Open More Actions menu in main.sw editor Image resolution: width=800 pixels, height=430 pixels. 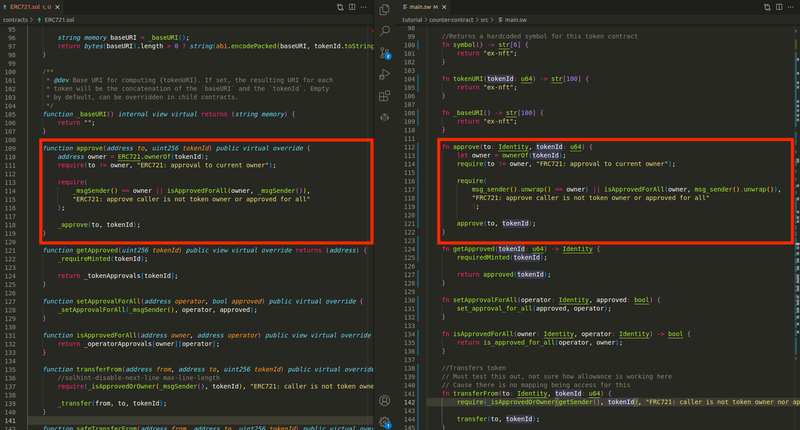tap(791, 7)
